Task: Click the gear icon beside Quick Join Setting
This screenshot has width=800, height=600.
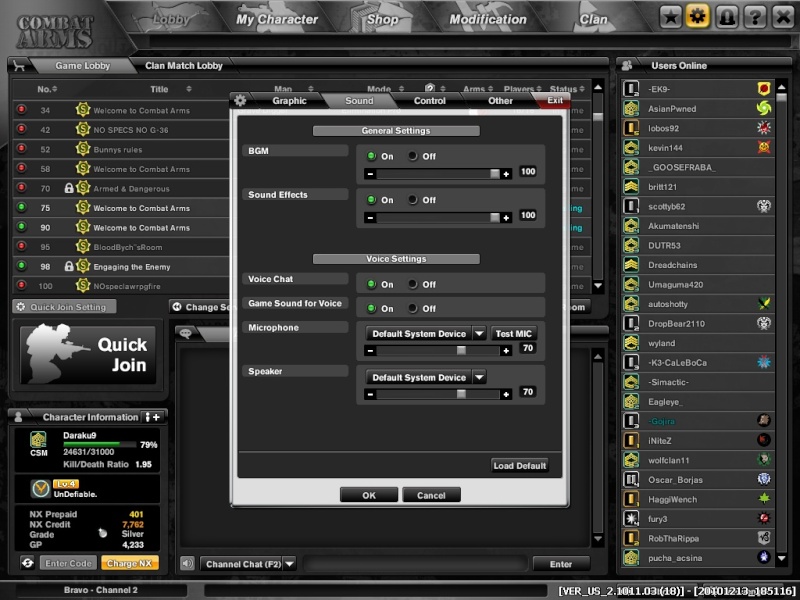Action: coord(21,307)
